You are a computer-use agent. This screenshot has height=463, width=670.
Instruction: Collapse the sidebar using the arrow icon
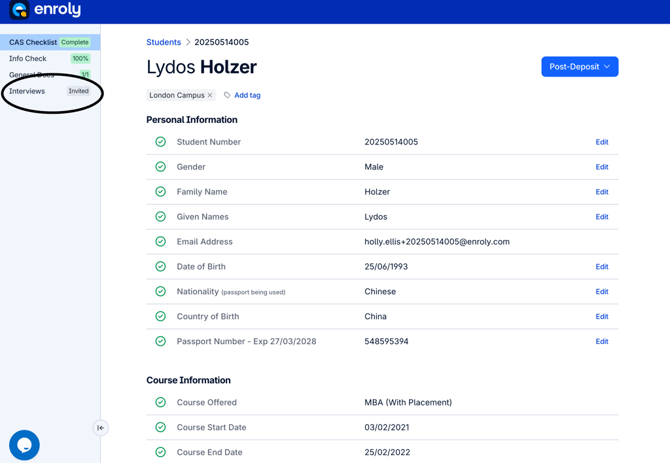[x=100, y=428]
